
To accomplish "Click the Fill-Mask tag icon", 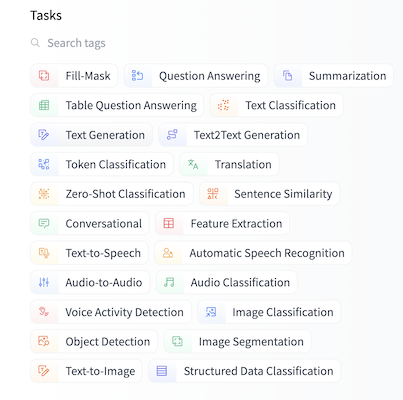I will click(44, 76).
